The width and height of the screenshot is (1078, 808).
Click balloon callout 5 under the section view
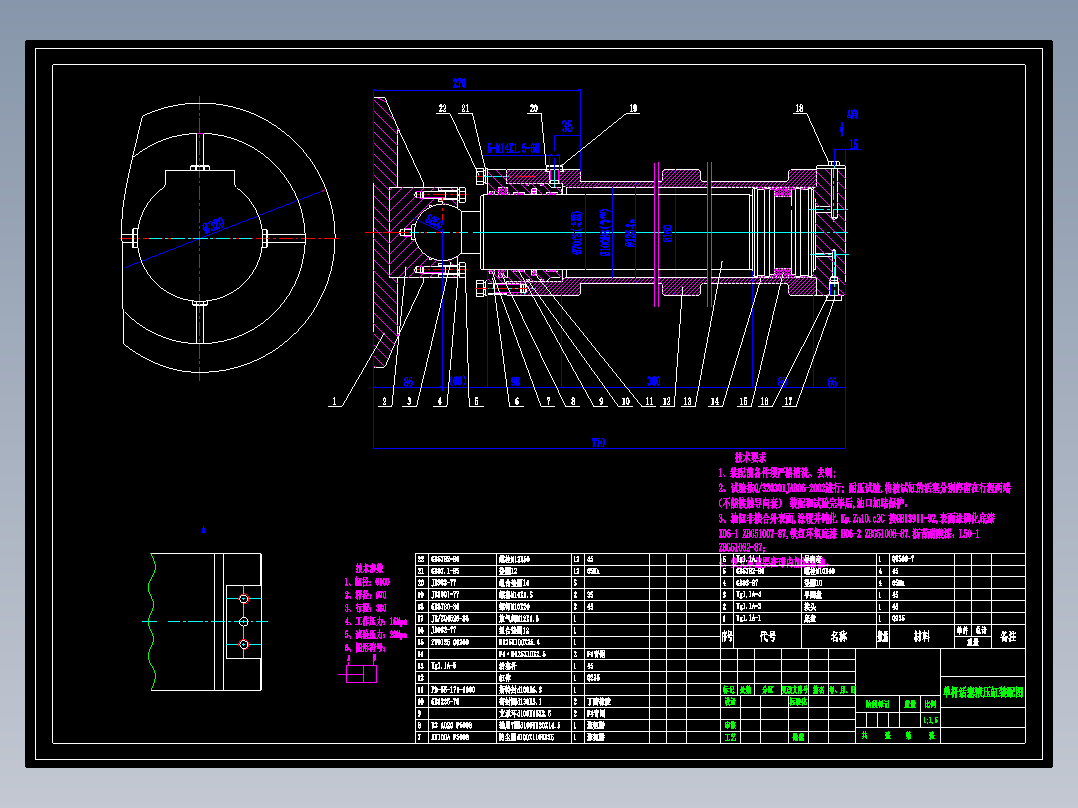[476, 402]
